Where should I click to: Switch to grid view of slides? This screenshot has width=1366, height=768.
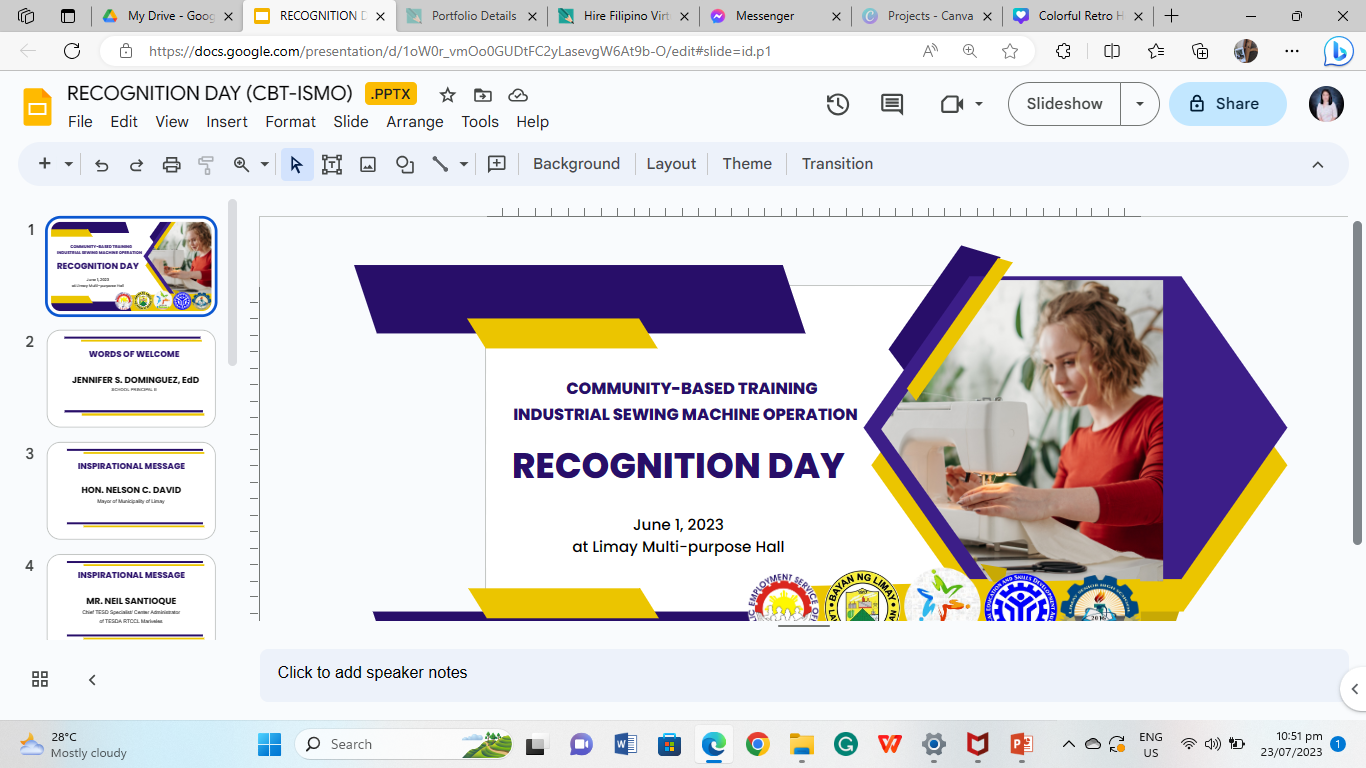40,680
